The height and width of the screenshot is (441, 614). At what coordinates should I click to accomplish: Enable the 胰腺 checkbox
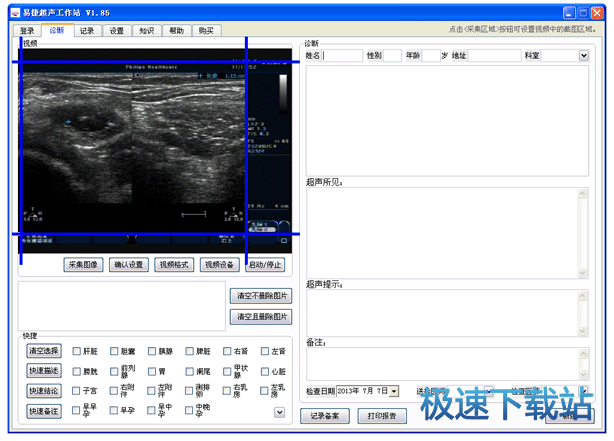click(x=152, y=351)
